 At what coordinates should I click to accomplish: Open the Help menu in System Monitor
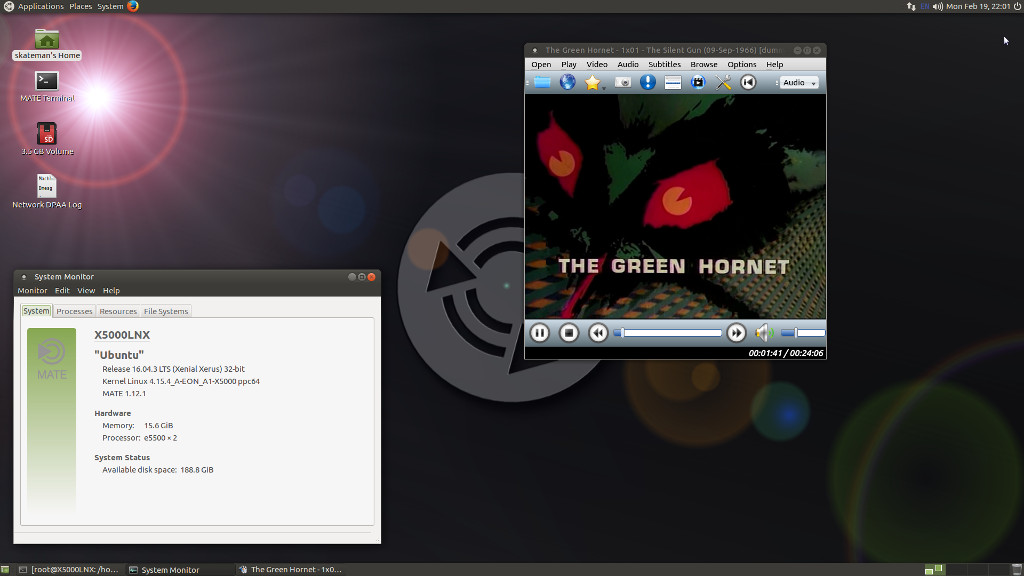tap(111, 291)
